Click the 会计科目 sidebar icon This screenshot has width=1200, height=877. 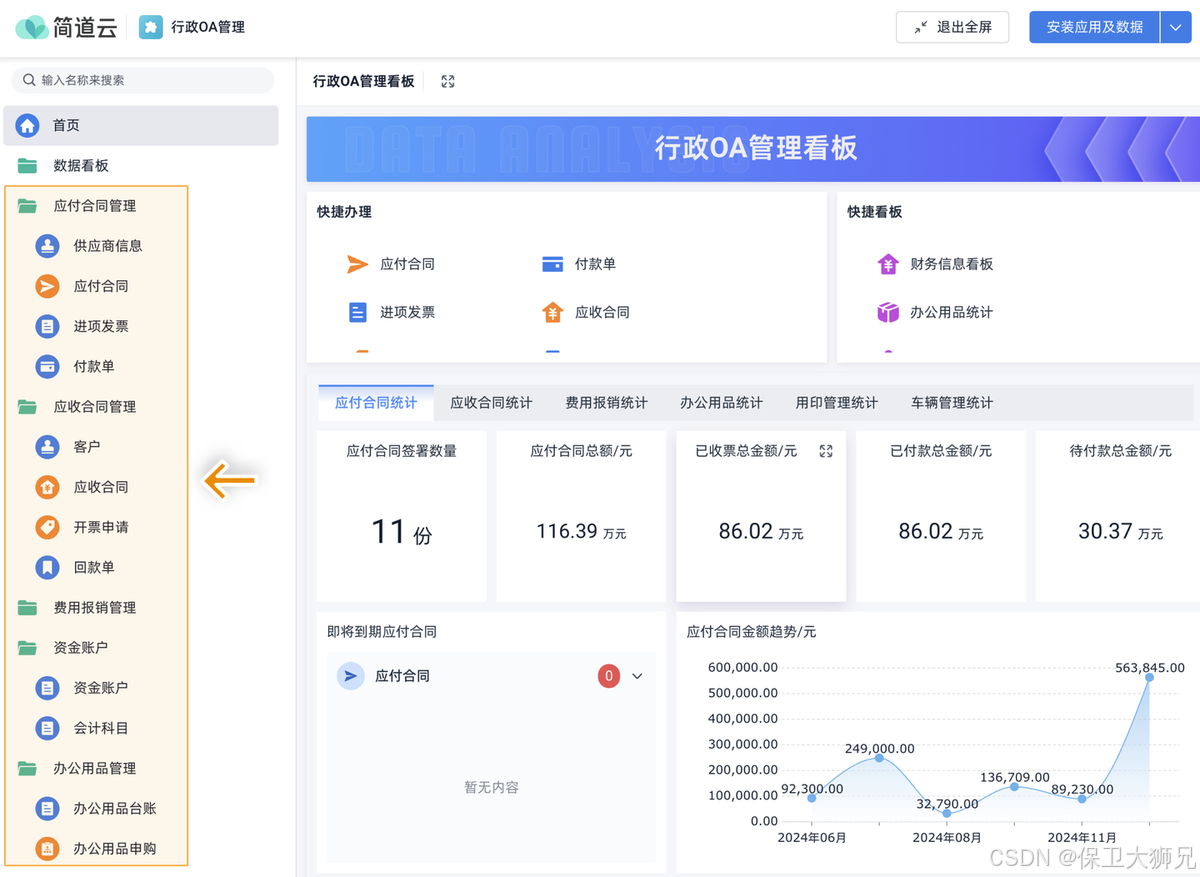(x=47, y=728)
